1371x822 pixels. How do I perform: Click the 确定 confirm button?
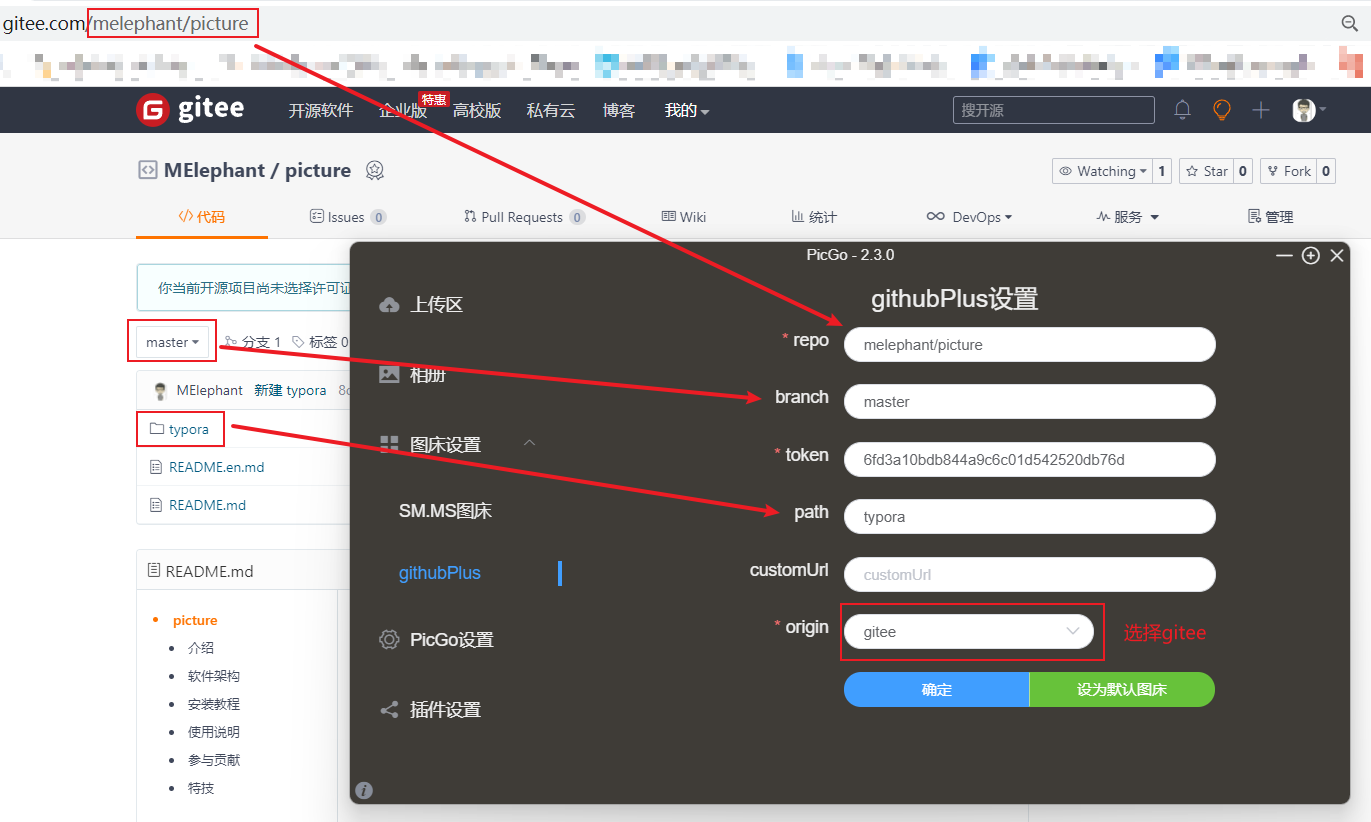coord(936,689)
